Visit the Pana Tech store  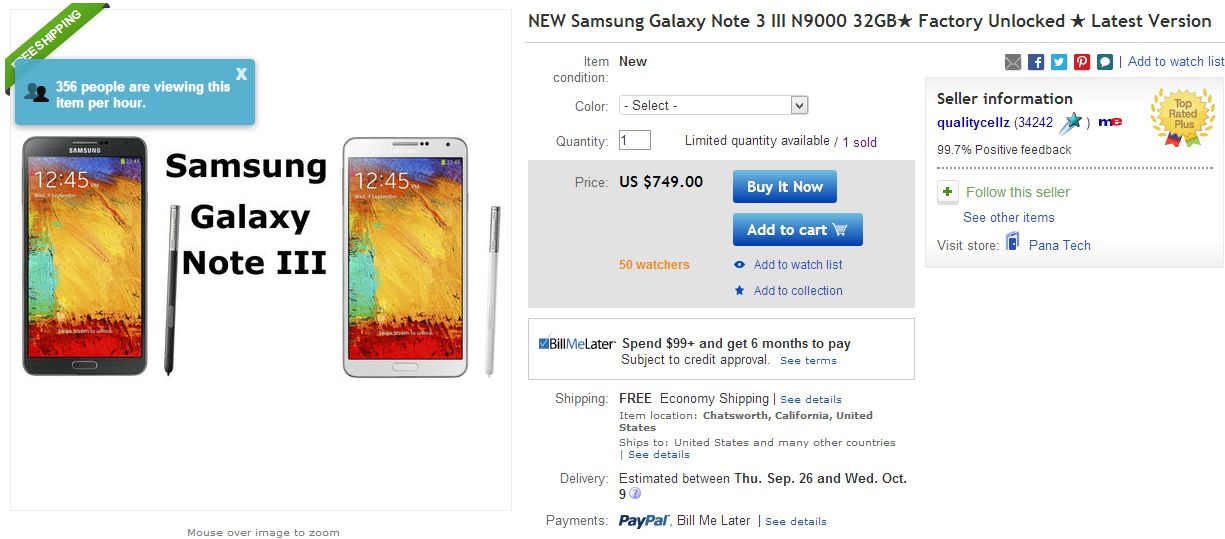(x=1059, y=245)
